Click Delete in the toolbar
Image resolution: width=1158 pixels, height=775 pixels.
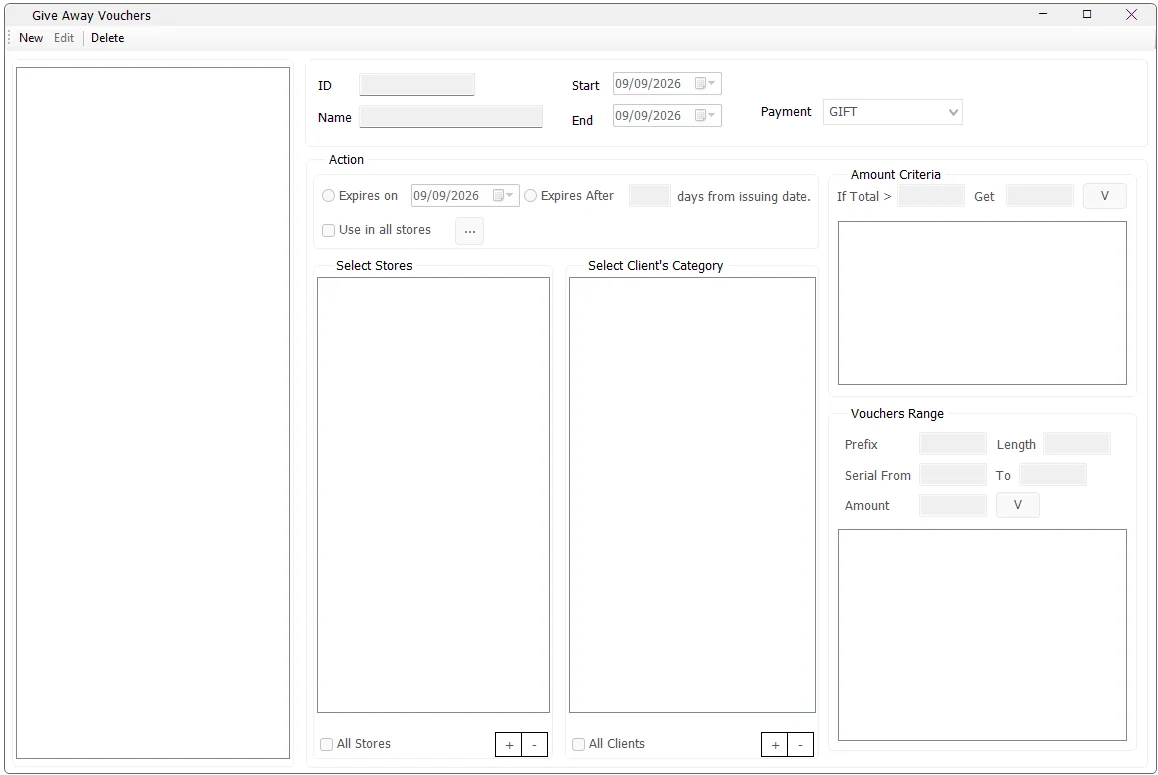tap(107, 38)
